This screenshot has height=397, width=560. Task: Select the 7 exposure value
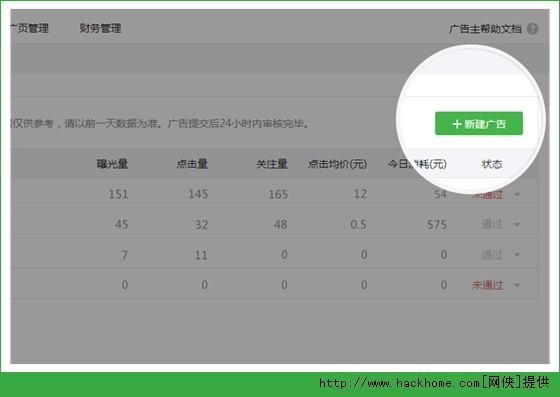125,255
